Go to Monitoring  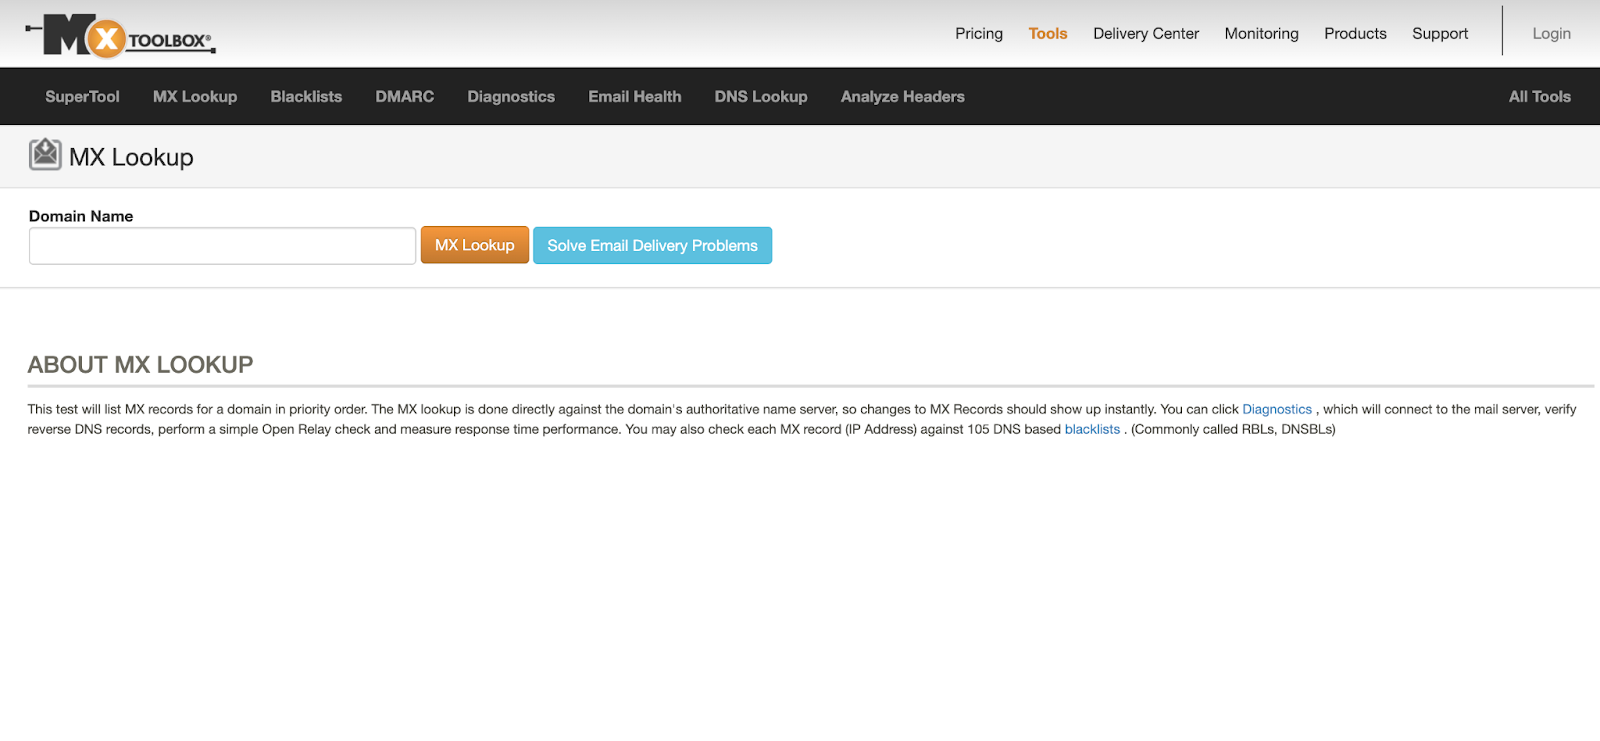pyautogui.click(x=1262, y=33)
